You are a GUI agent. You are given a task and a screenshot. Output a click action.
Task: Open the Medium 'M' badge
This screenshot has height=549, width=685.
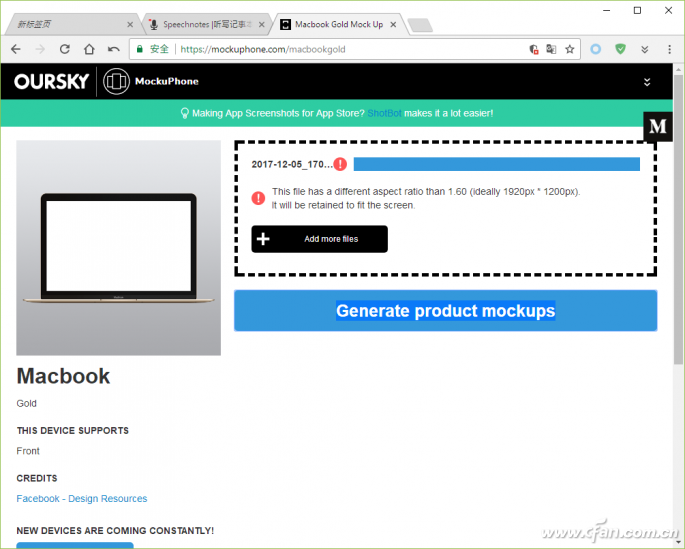[658, 127]
